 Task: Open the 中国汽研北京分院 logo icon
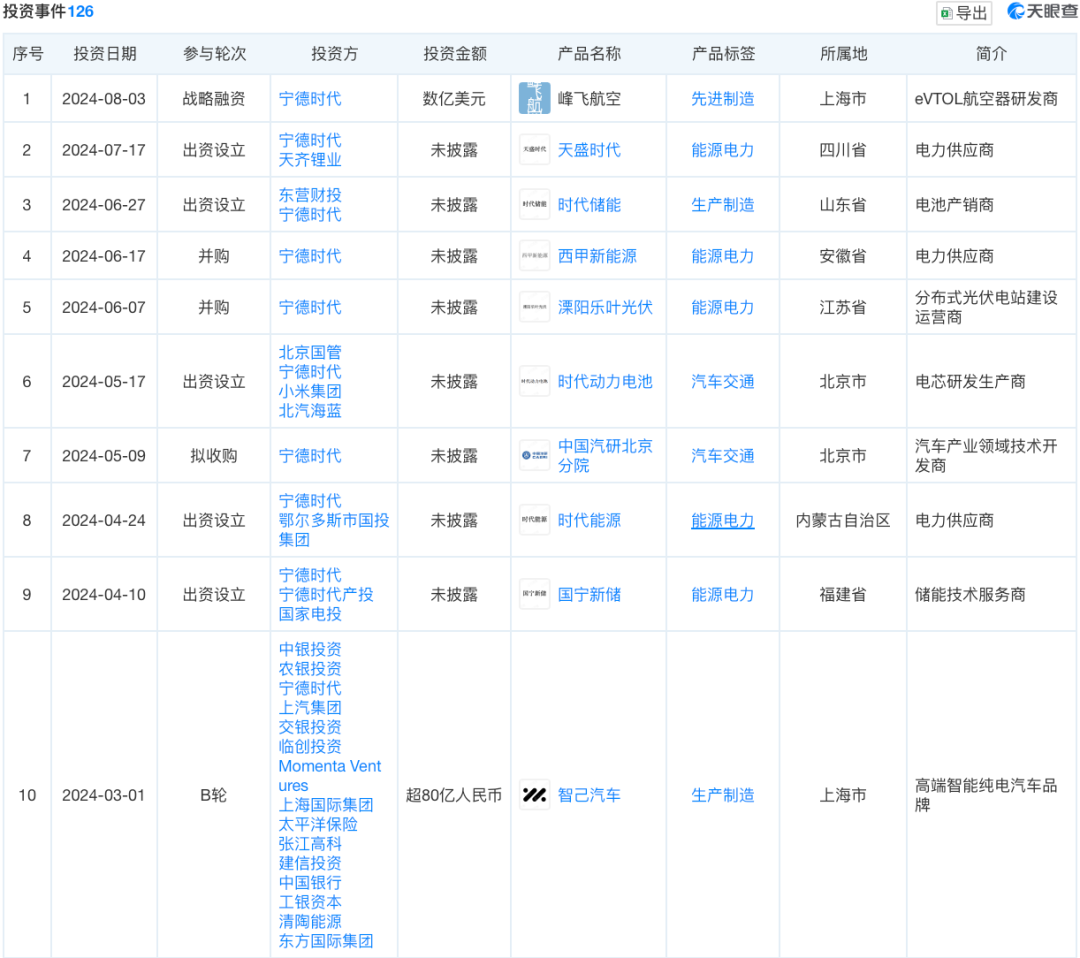(x=534, y=456)
